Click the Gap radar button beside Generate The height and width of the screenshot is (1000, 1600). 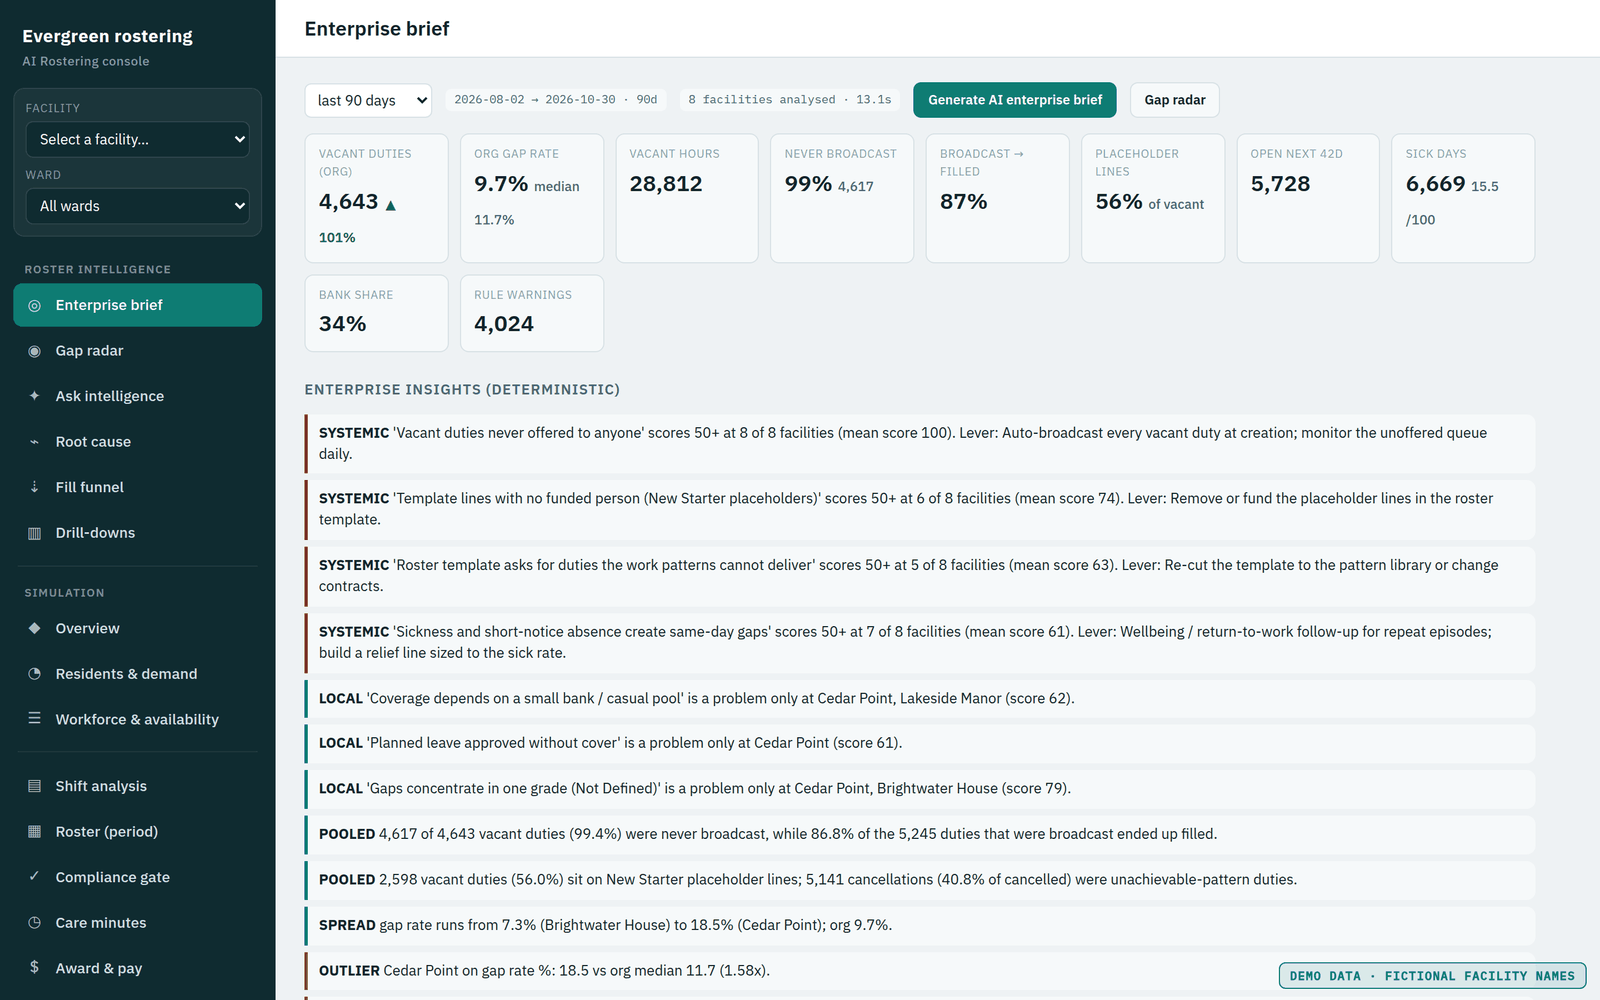pos(1175,100)
